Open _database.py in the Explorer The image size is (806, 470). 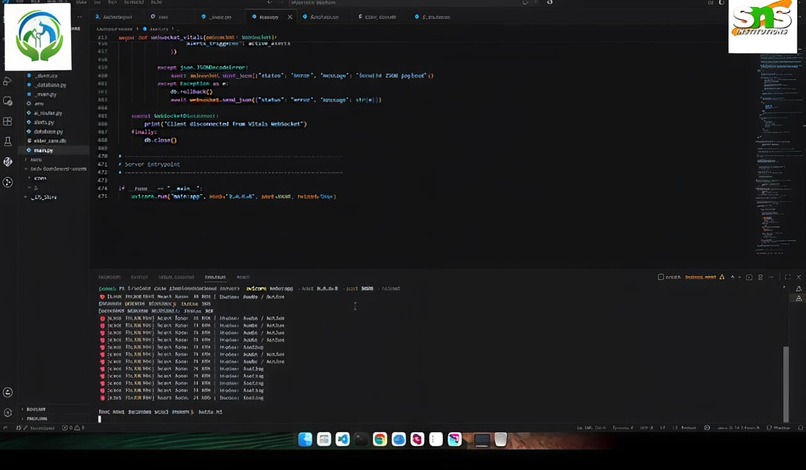[51, 85]
